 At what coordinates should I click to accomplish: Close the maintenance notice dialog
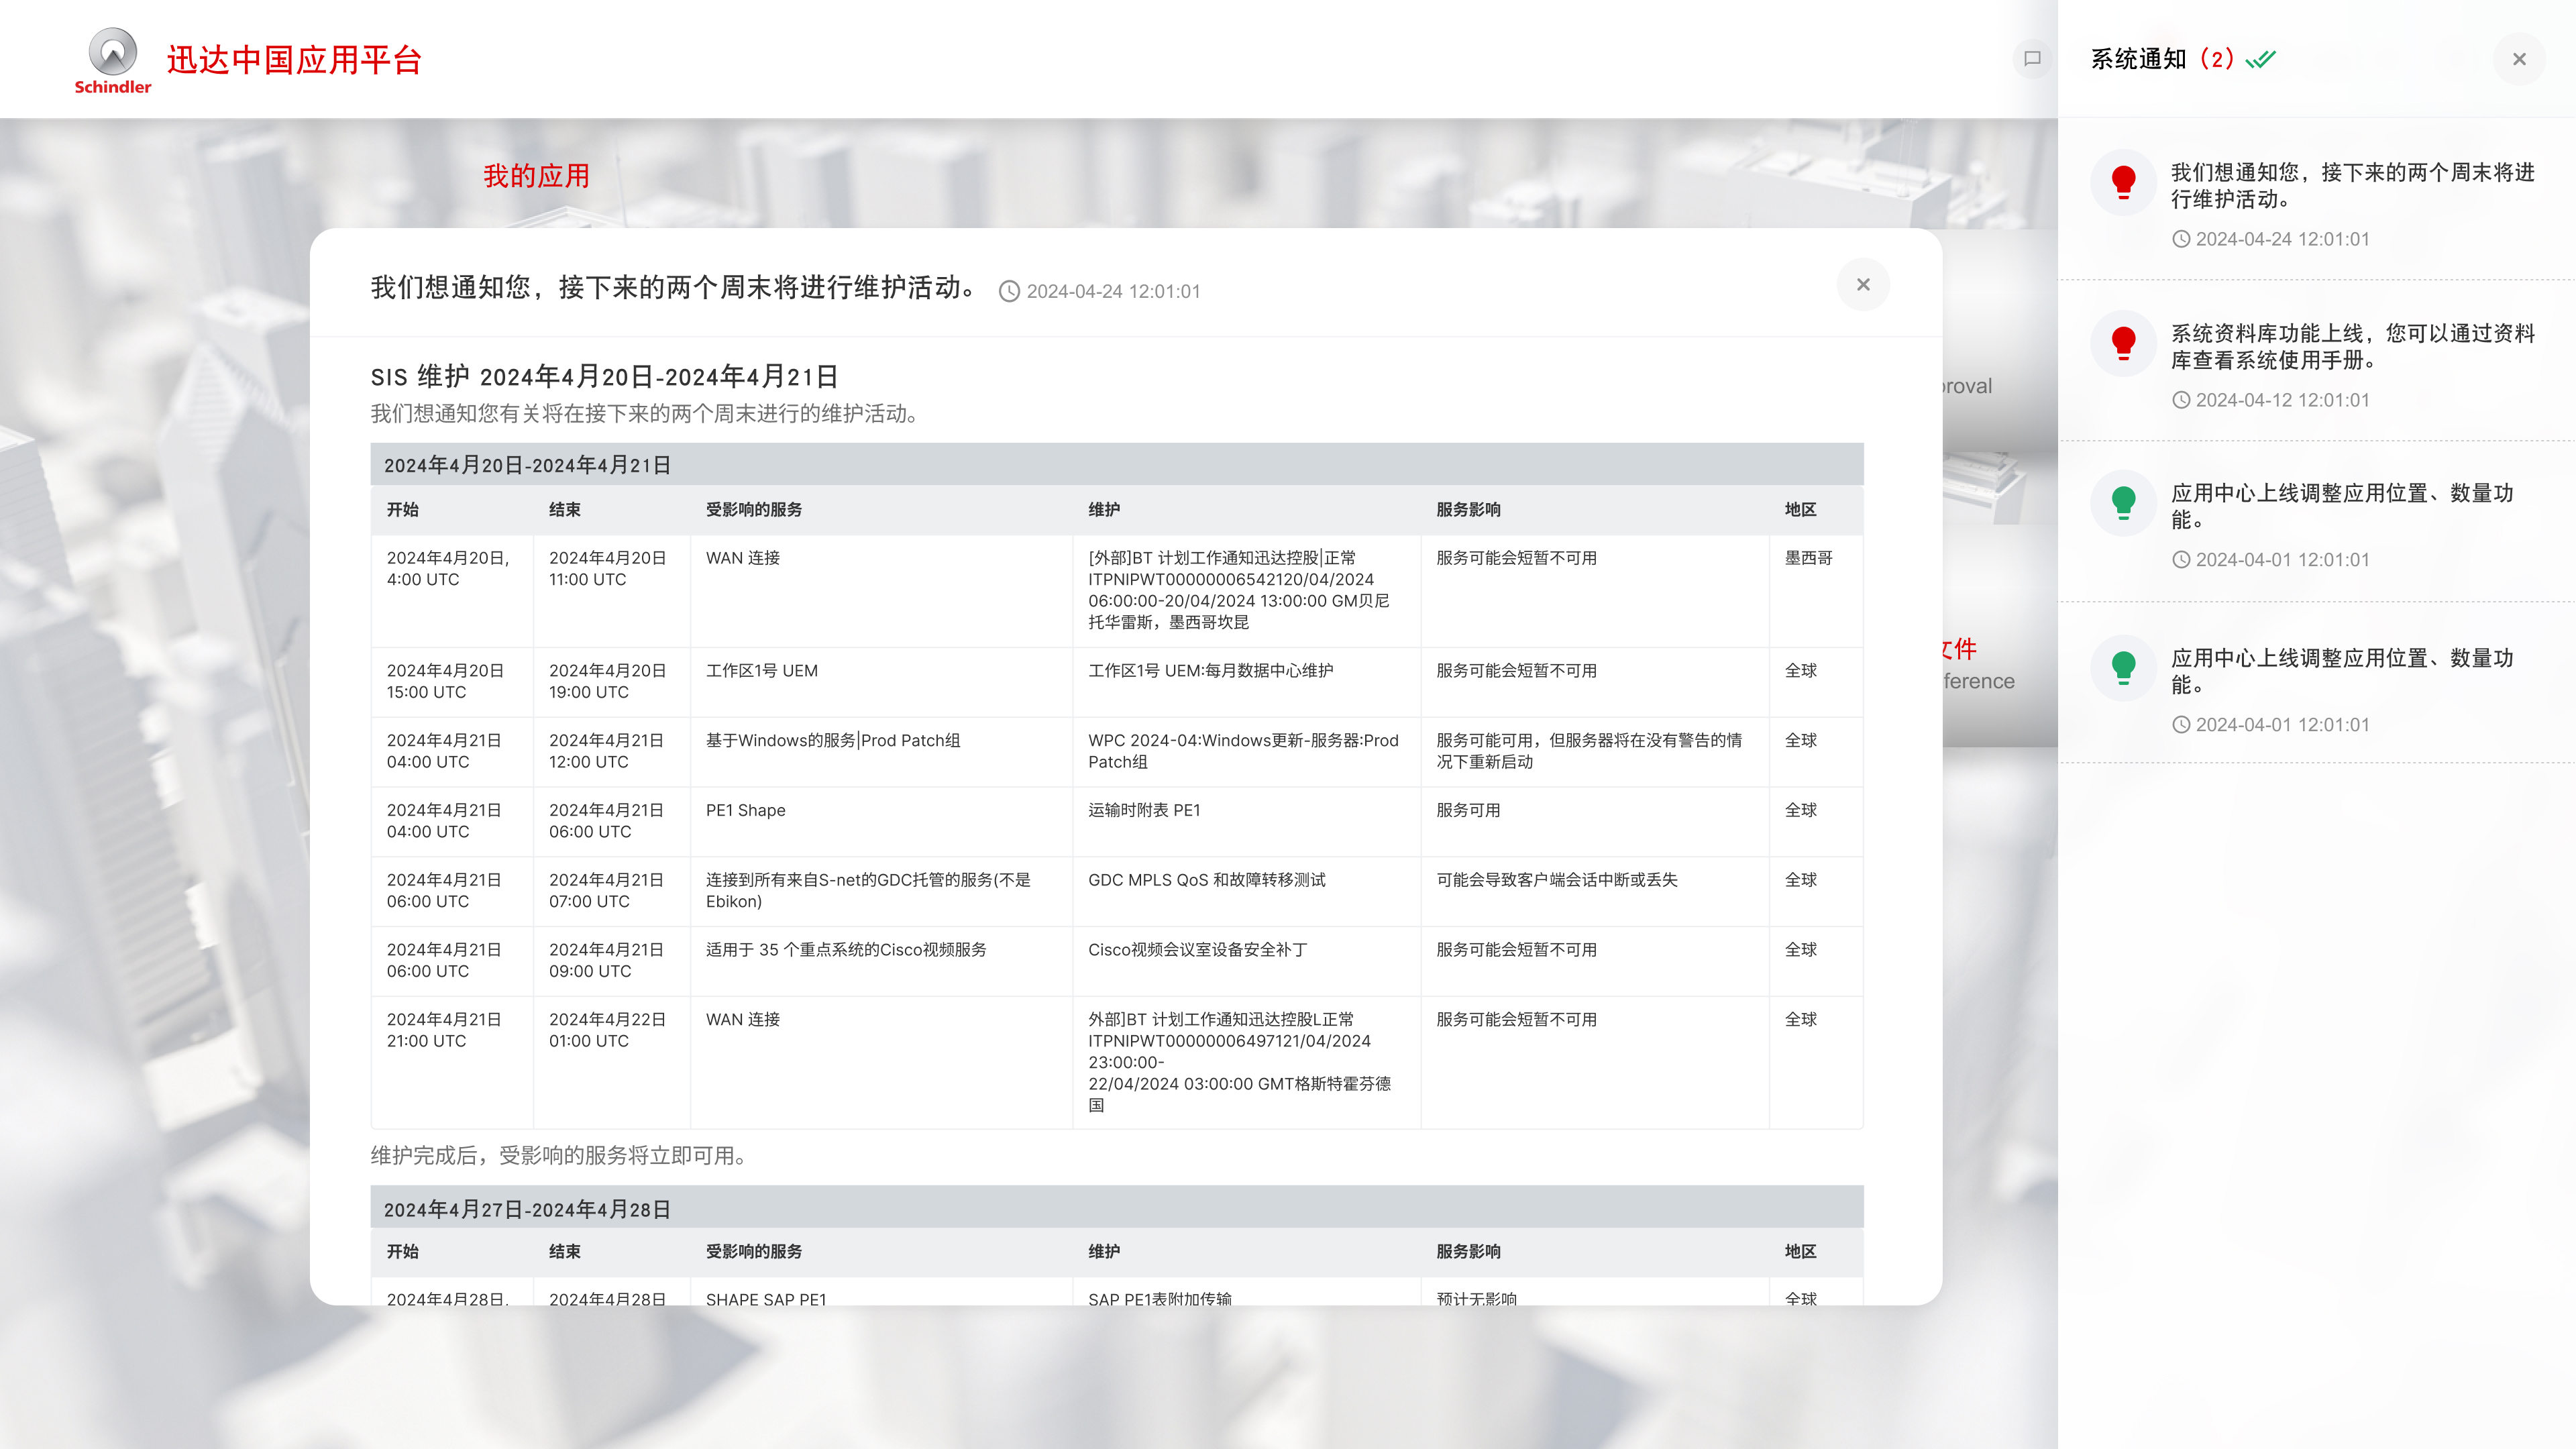pyautogui.click(x=1863, y=285)
